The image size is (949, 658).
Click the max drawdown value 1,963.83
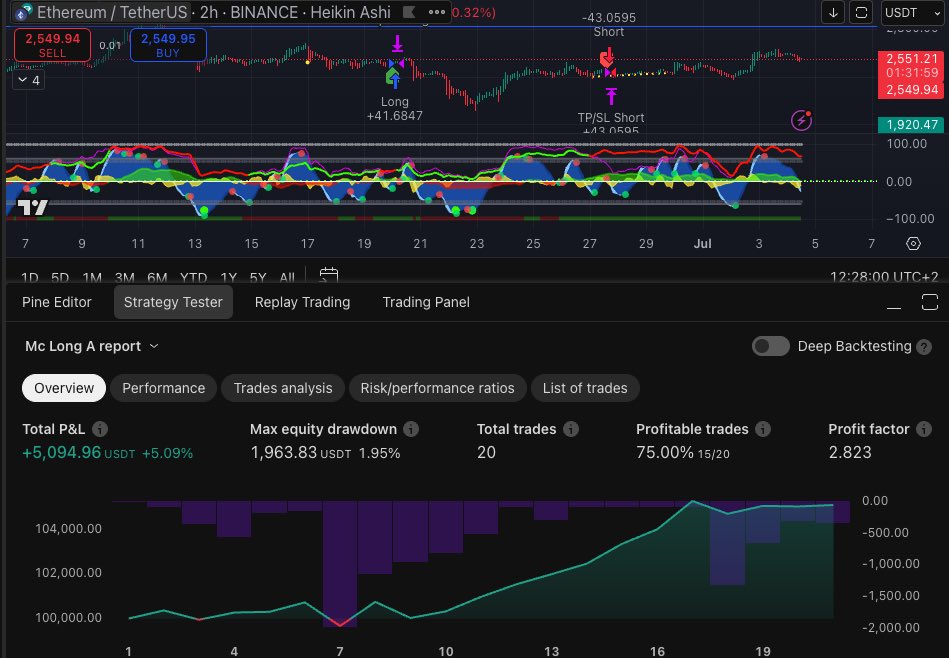tap(284, 452)
